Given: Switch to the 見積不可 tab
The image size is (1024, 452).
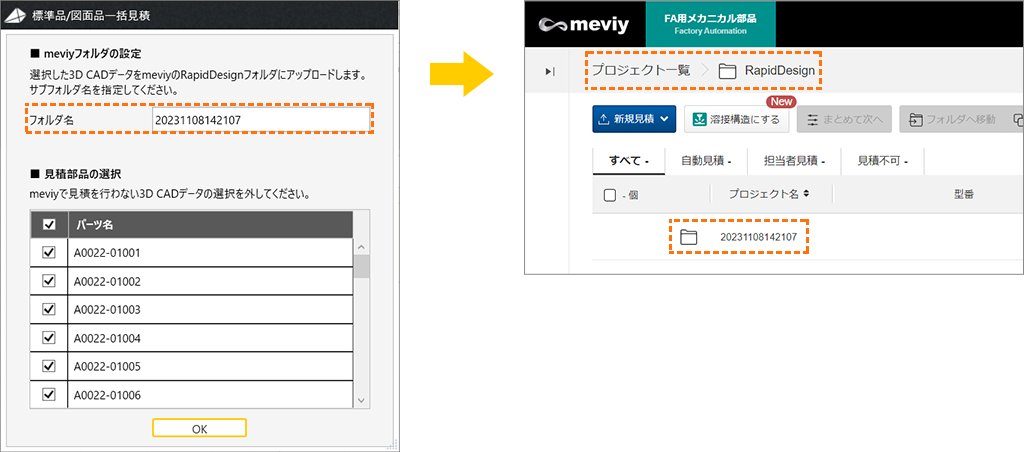Looking at the screenshot, I should click(883, 161).
